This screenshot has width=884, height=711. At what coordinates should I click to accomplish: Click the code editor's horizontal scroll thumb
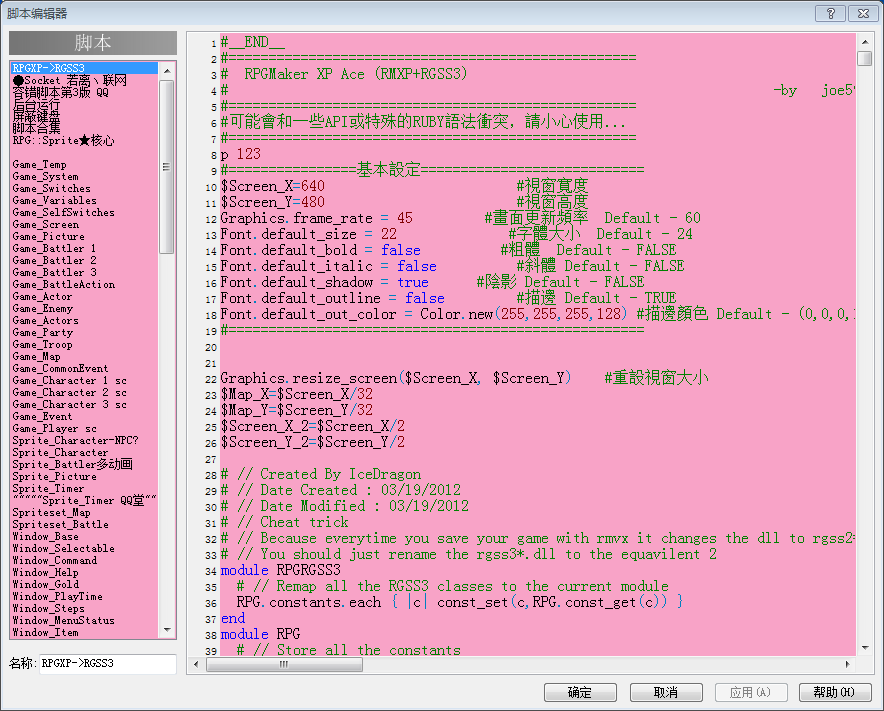[284, 664]
